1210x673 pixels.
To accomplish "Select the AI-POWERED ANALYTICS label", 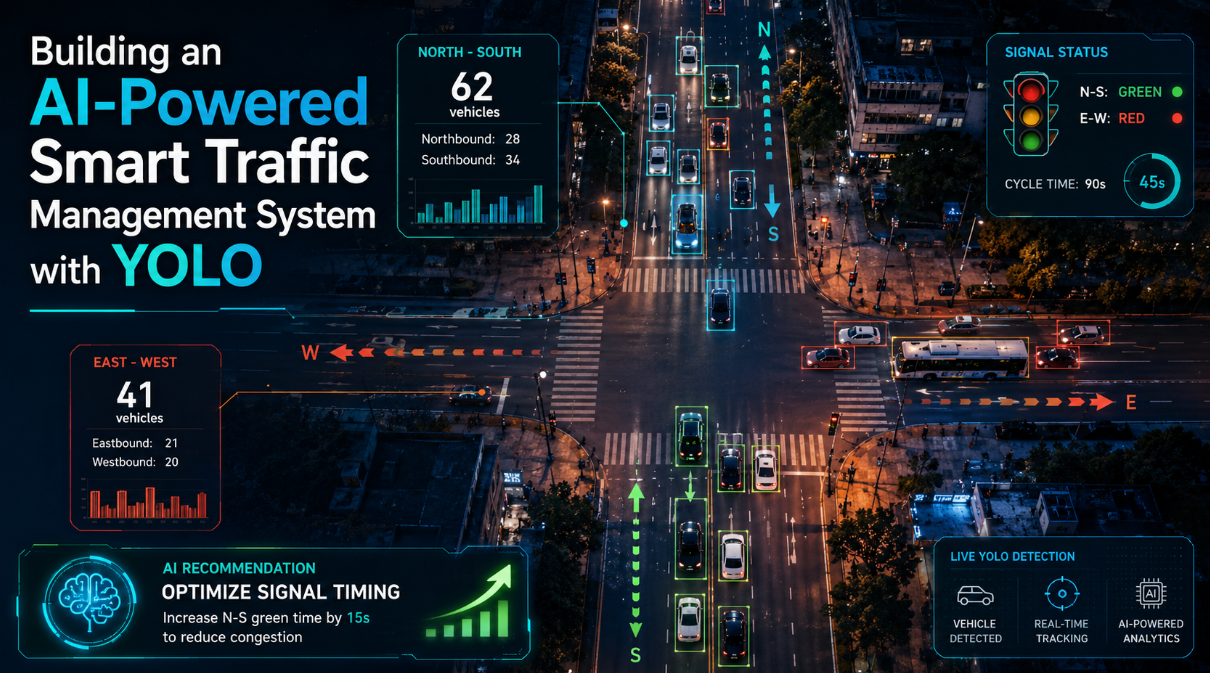I will click(x=1151, y=631).
